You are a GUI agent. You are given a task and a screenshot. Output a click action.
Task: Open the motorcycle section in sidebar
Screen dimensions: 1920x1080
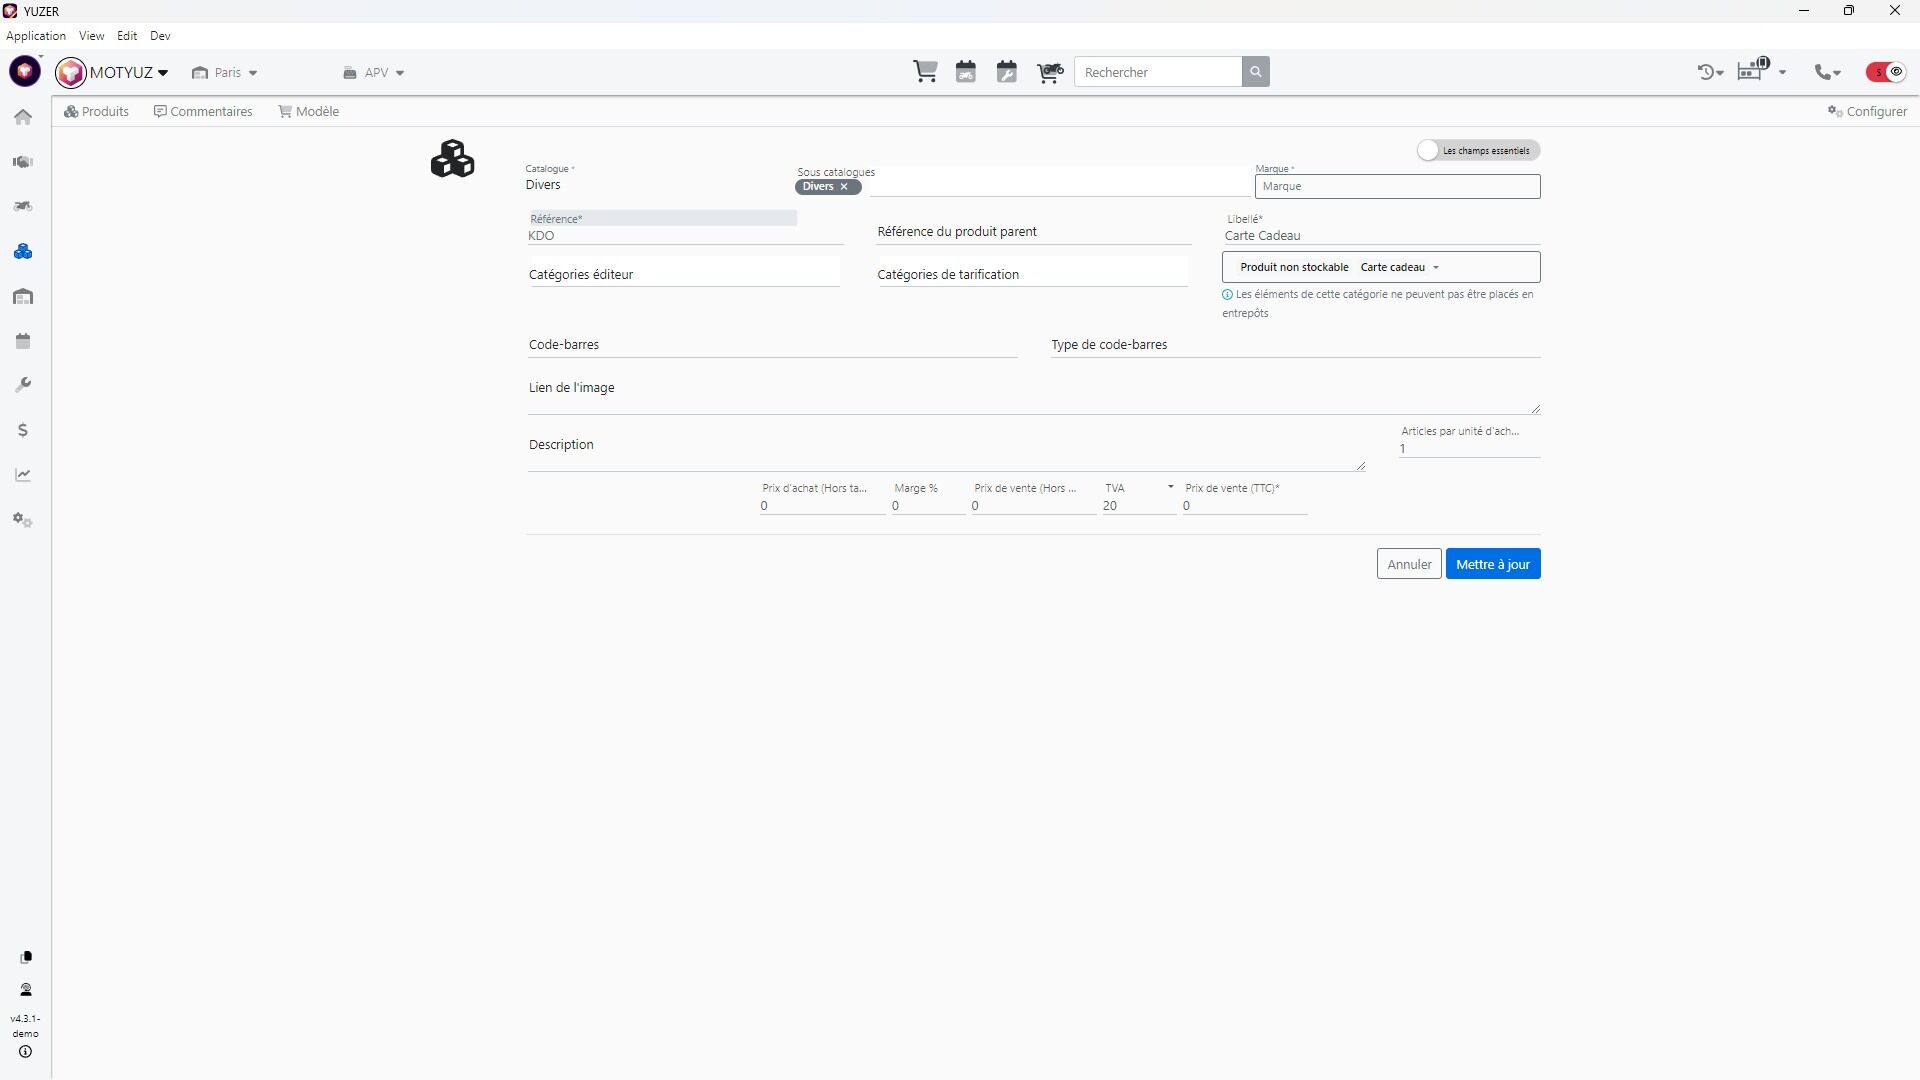(23, 207)
